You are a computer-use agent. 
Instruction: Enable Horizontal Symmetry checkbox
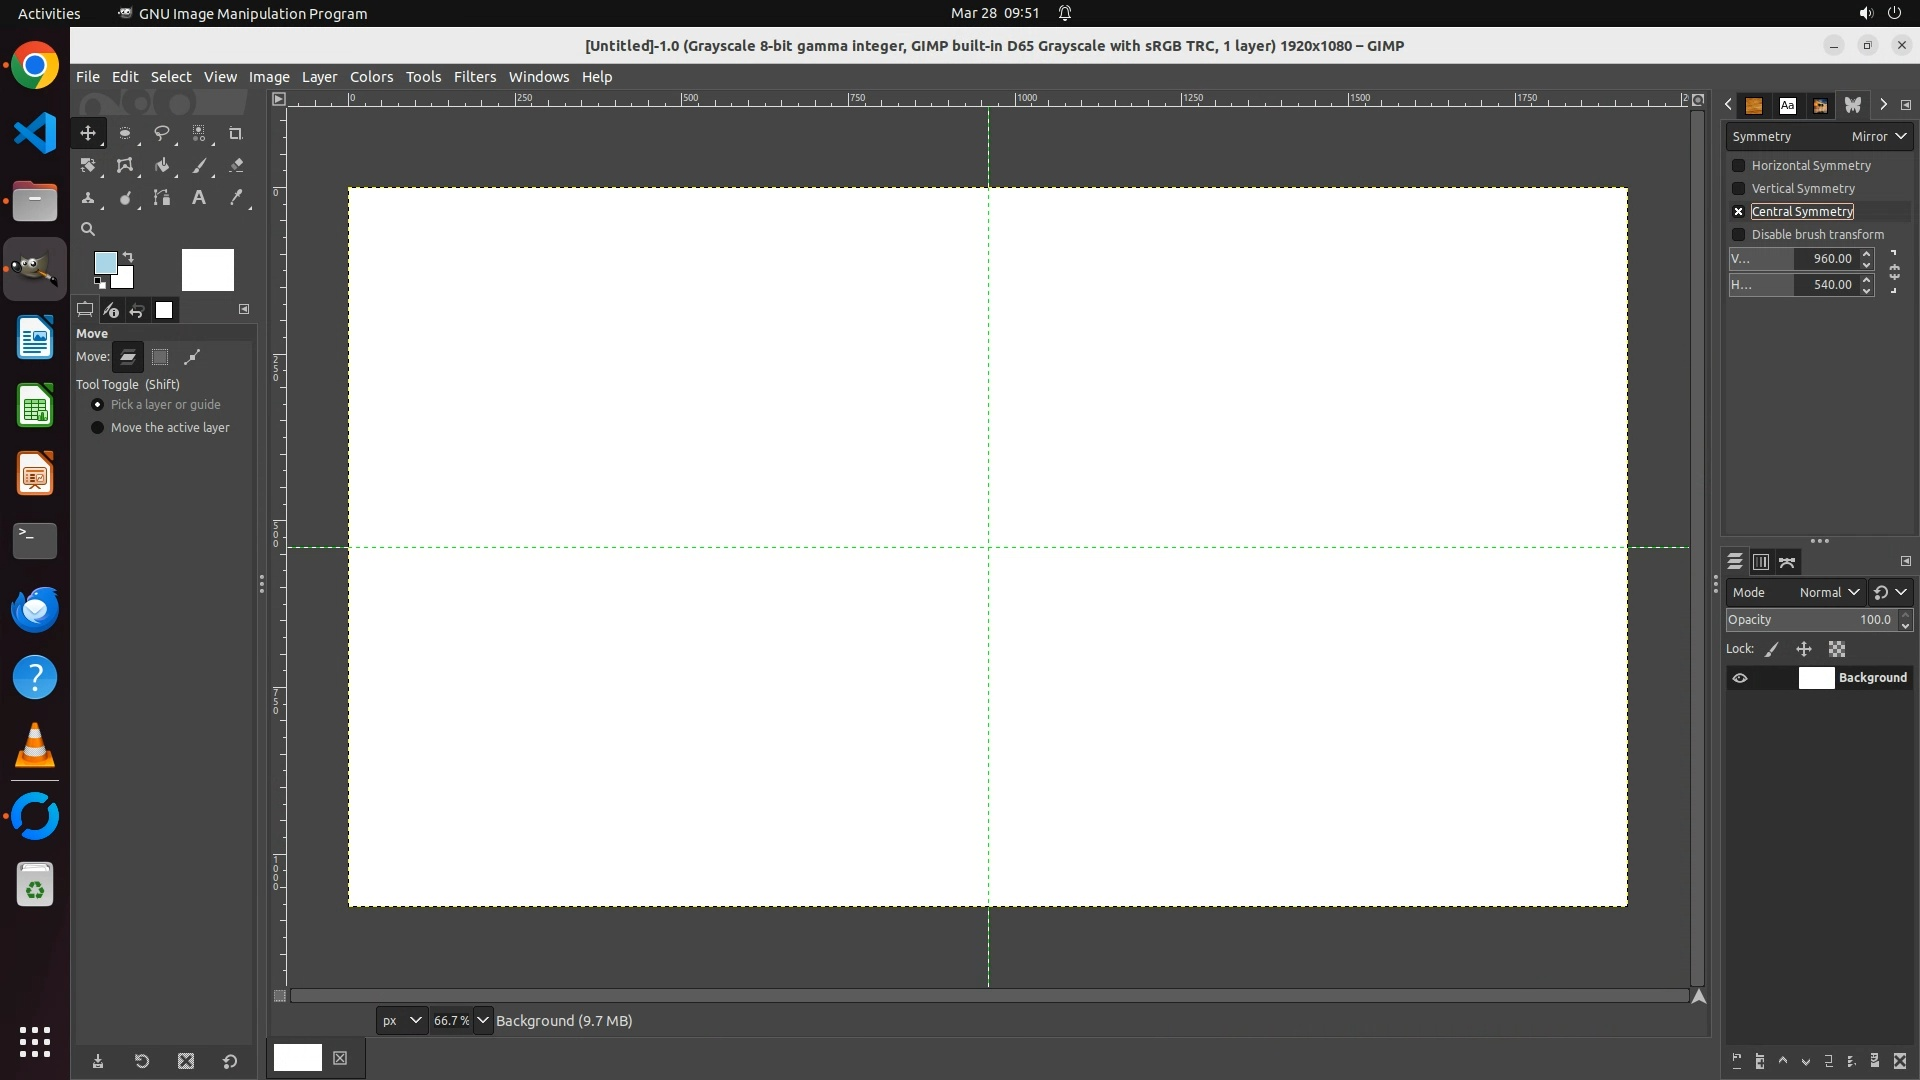tap(1738, 166)
